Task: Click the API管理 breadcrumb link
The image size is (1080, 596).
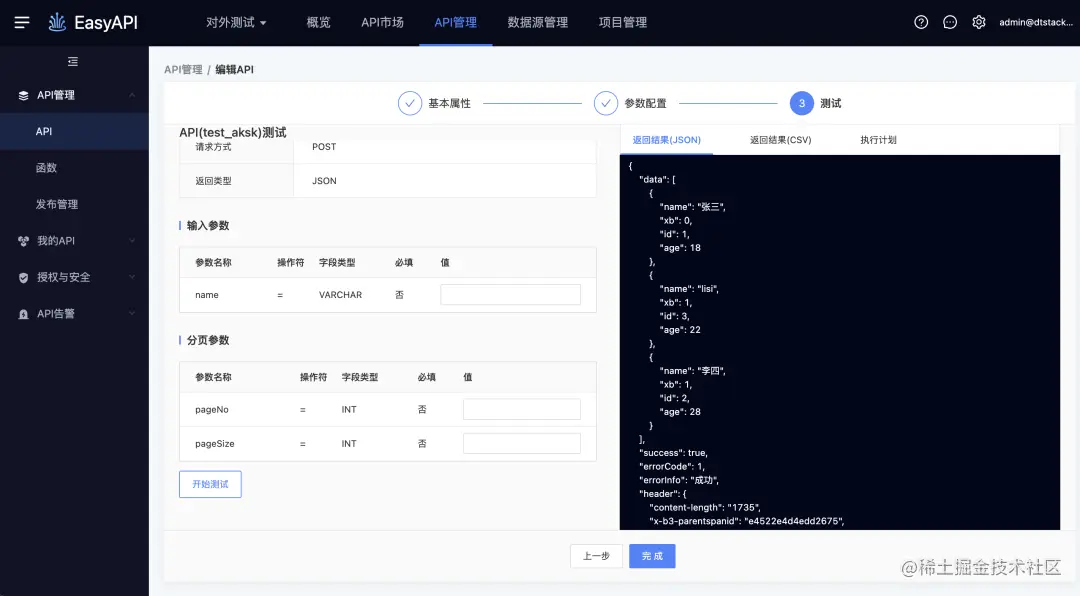Action: click(183, 70)
